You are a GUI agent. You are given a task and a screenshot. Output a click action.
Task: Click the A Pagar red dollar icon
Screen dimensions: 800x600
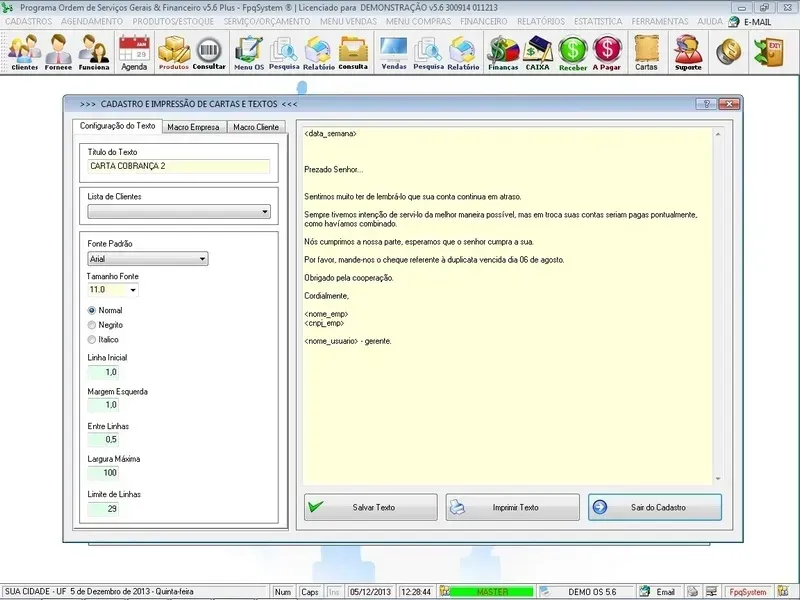pos(606,52)
